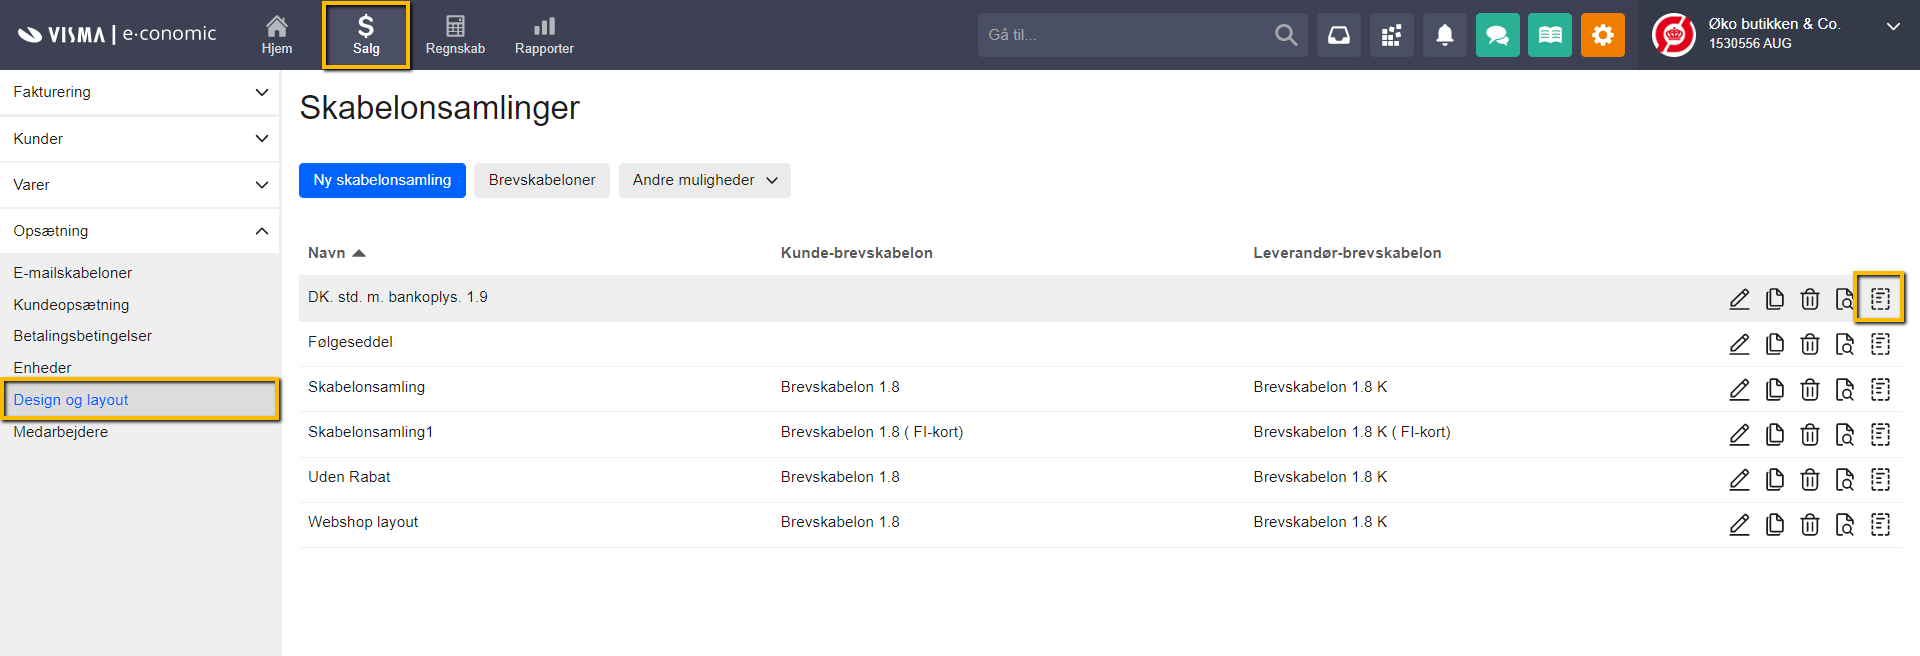
Task: Open the inbox tray icon
Action: click(x=1338, y=35)
